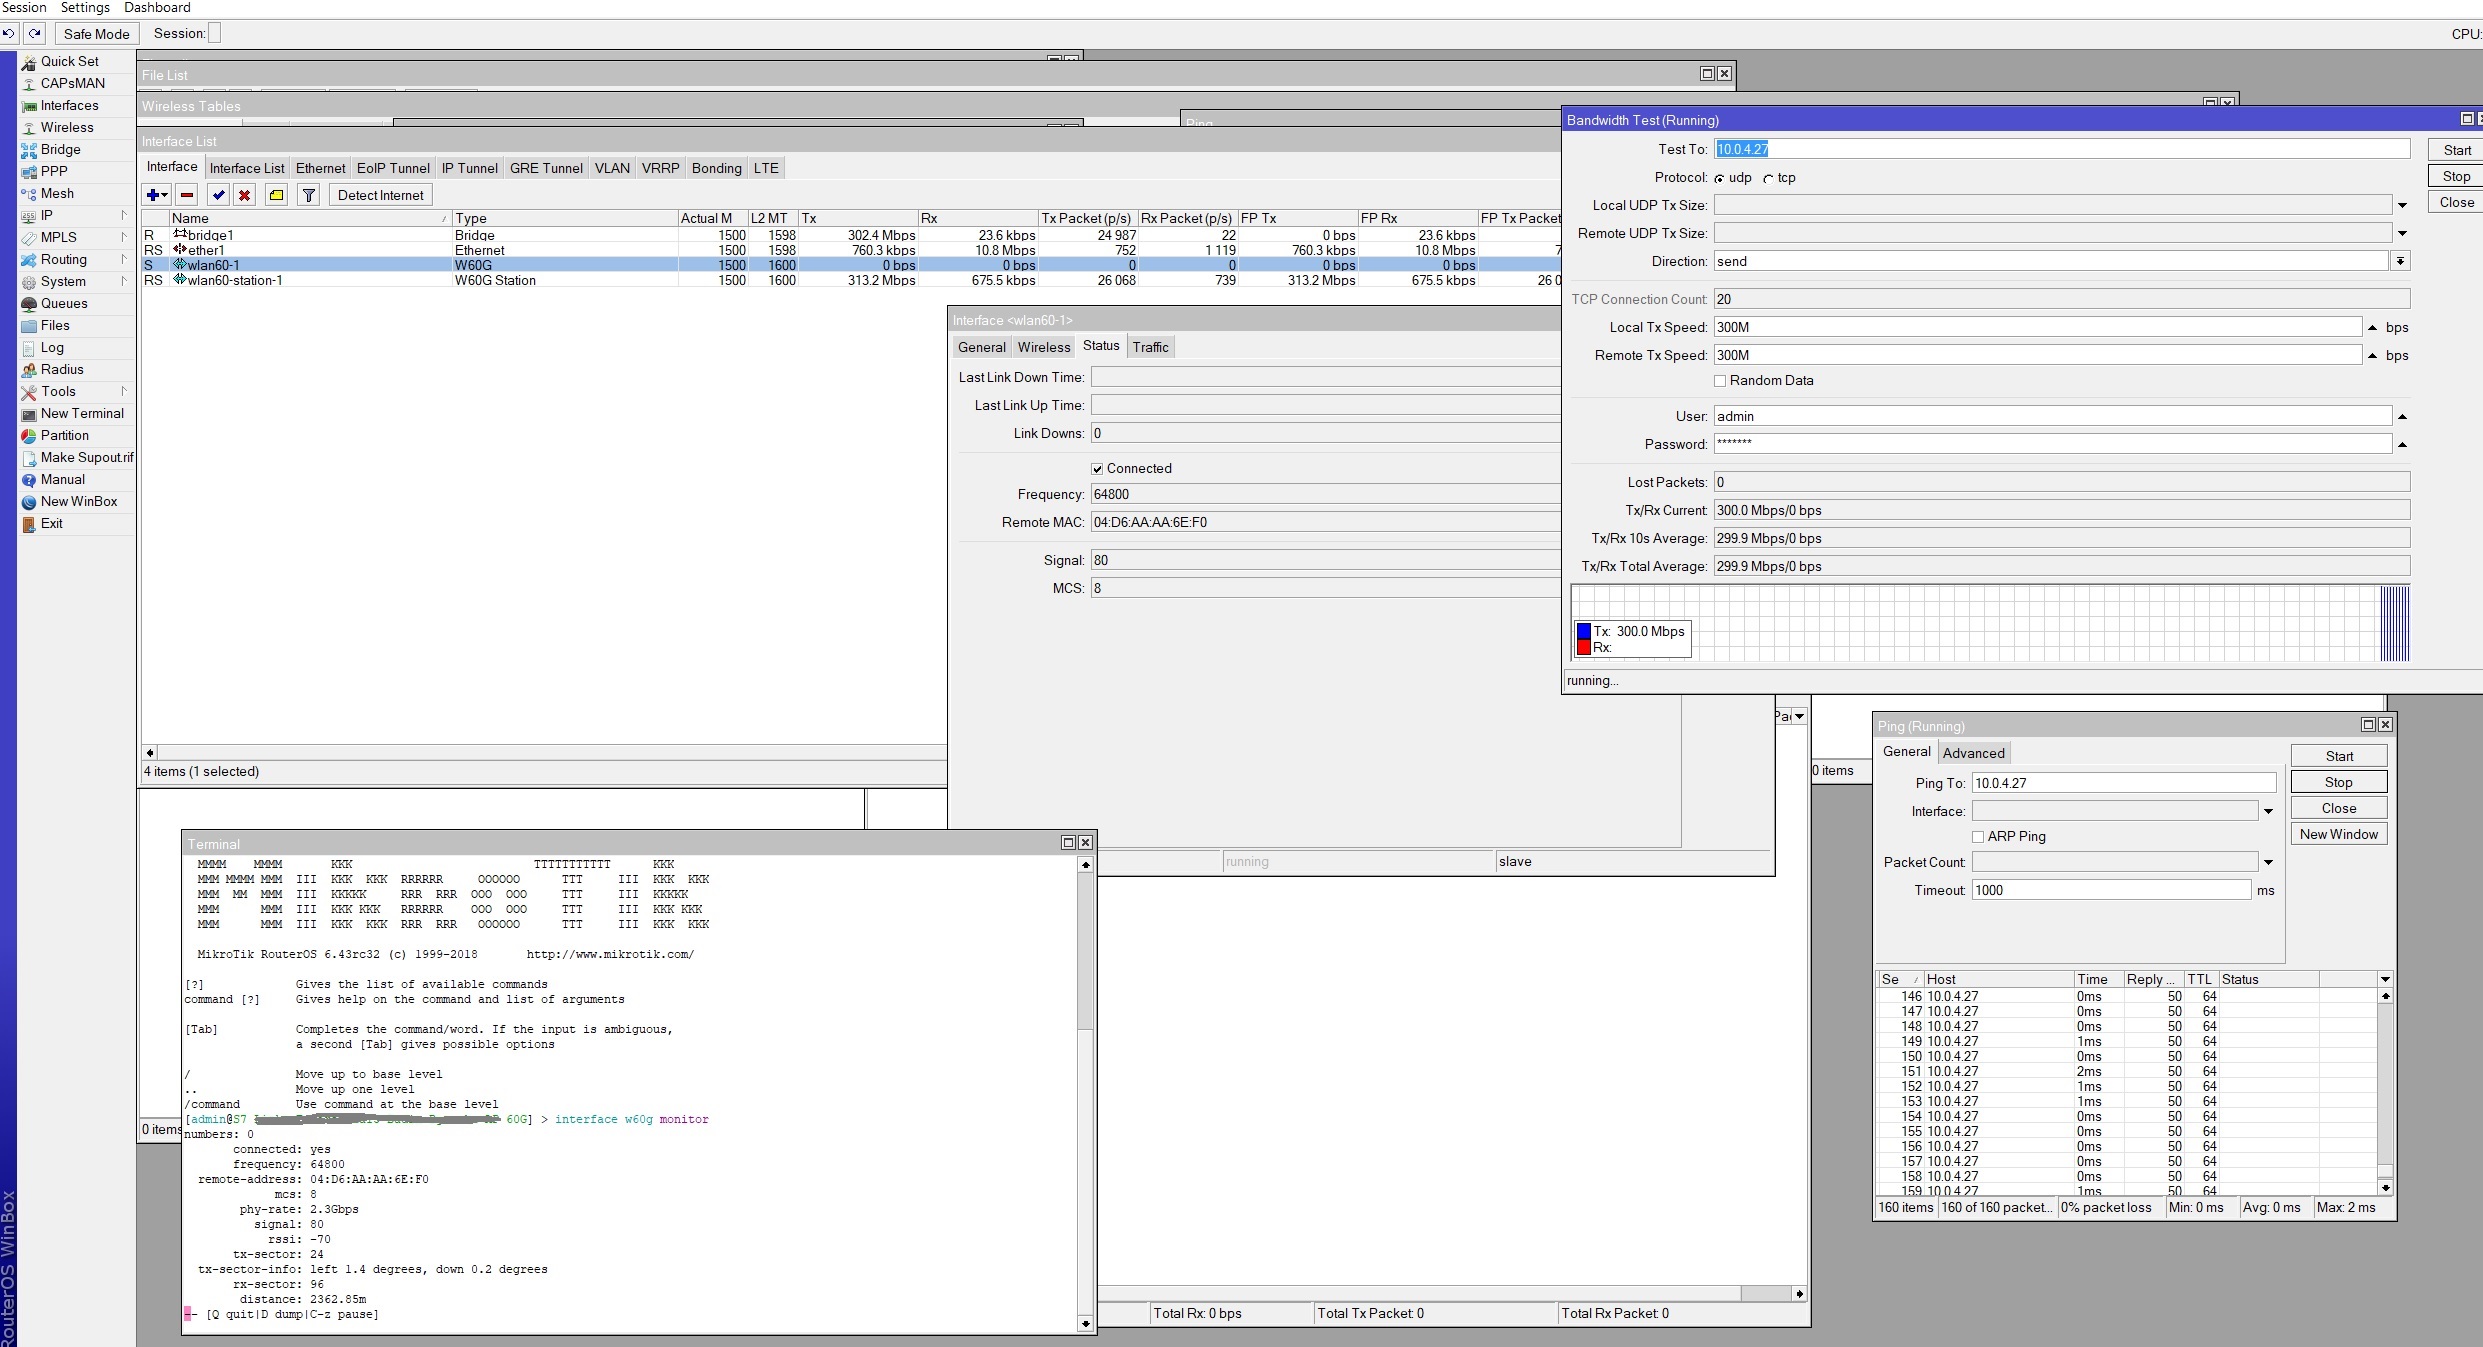This screenshot has width=2483, height=1347.
Task: Enable the Random Data checkbox
Action: (x=1720, y=381)
